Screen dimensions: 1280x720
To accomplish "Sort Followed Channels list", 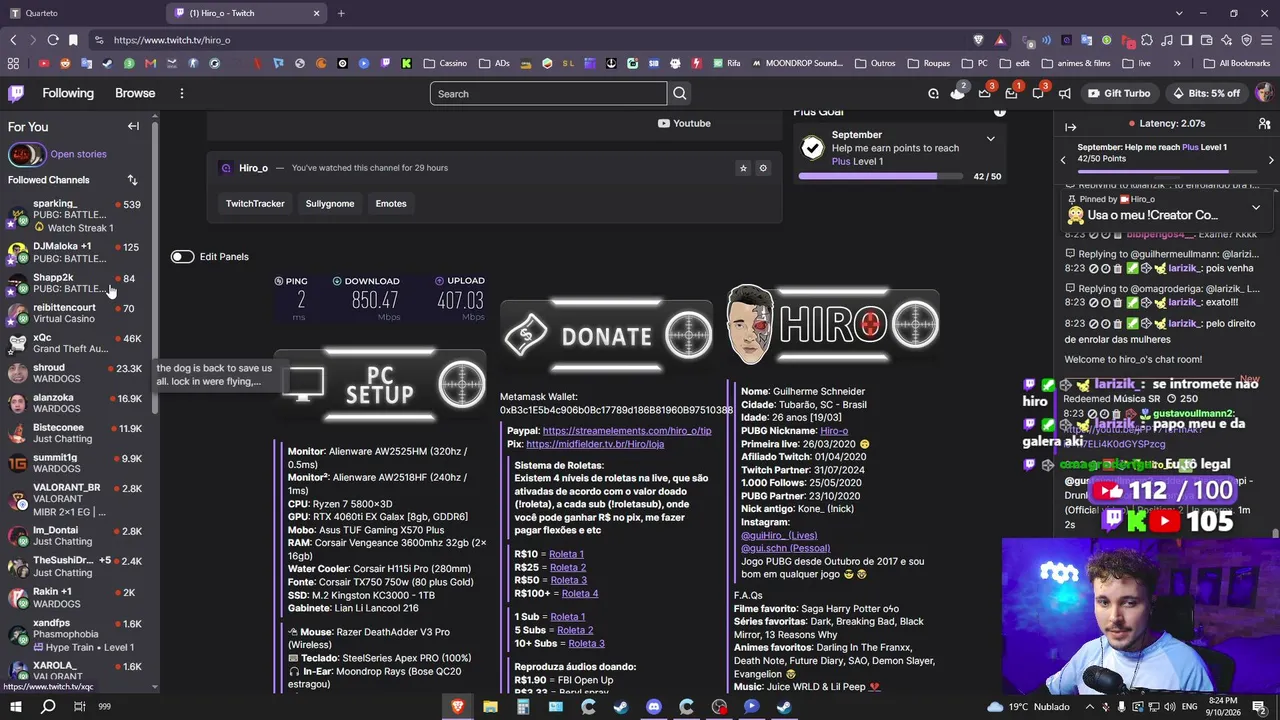I will pos(132,180).
